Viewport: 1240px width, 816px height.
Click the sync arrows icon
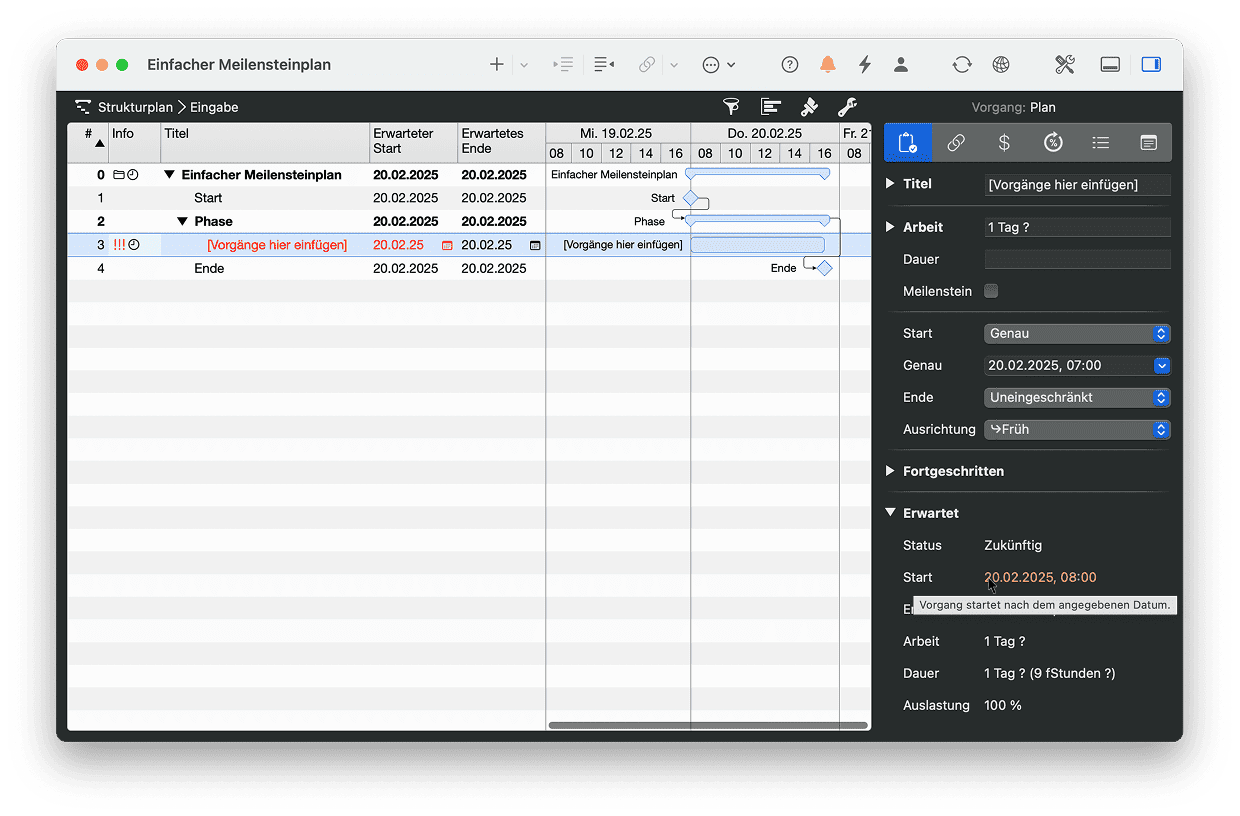pyautogui.click(x=962, y=65)
